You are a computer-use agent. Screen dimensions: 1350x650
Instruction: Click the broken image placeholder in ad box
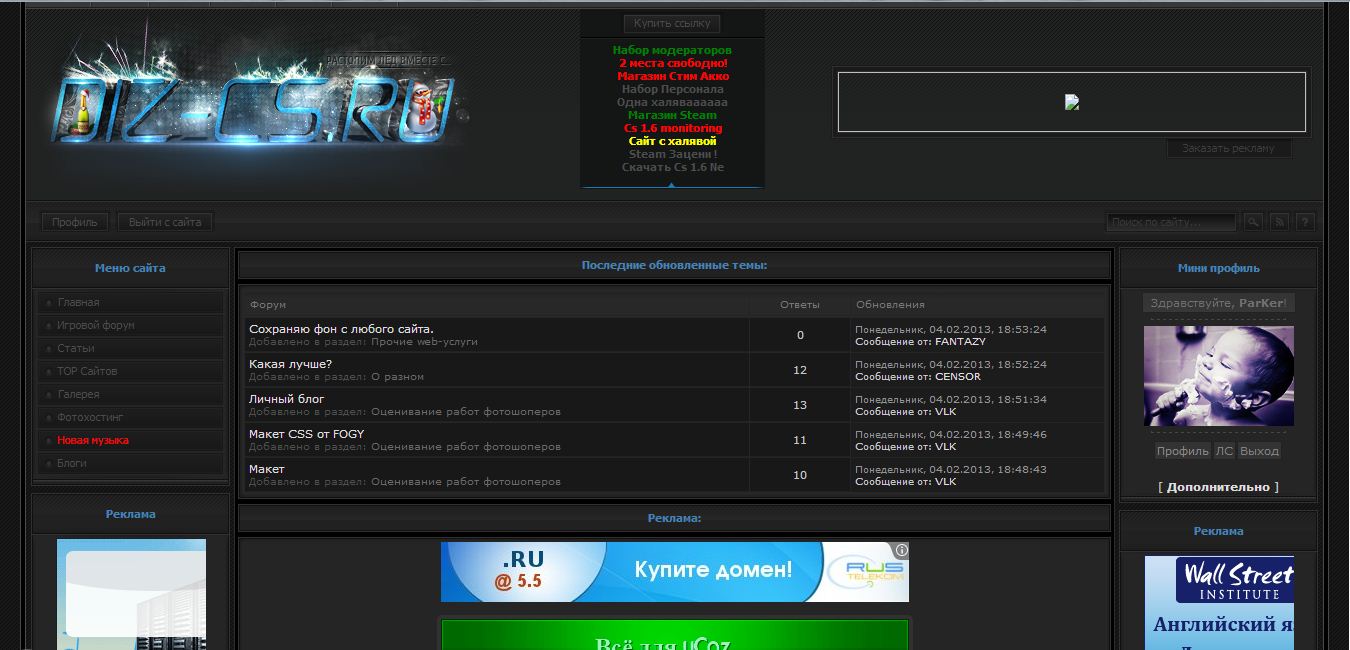[1071, 102]
